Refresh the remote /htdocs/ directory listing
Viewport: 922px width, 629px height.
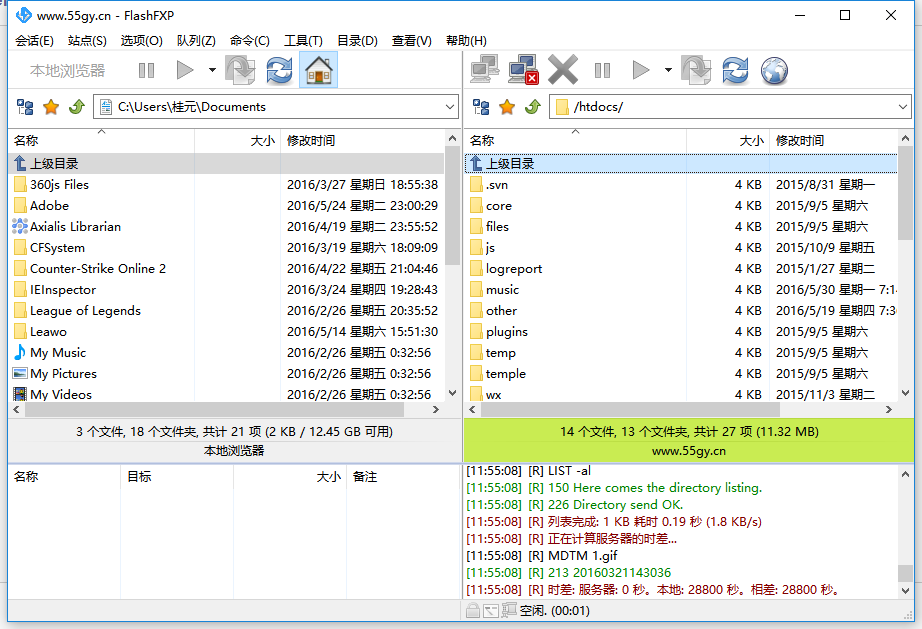(x=735, y=69)
